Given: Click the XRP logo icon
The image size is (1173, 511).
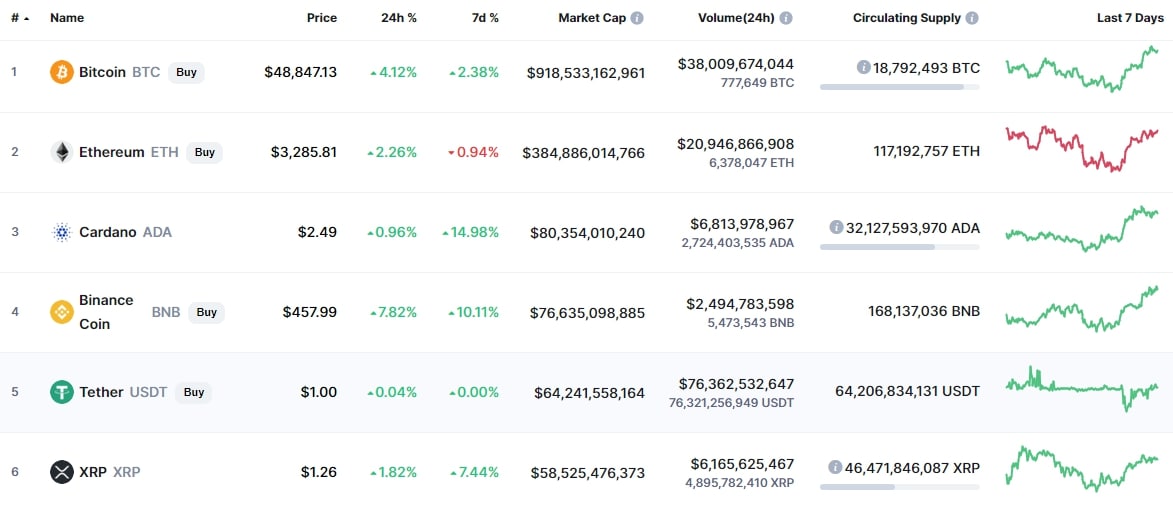Looking at the screenshot, I should click(61, 472).
